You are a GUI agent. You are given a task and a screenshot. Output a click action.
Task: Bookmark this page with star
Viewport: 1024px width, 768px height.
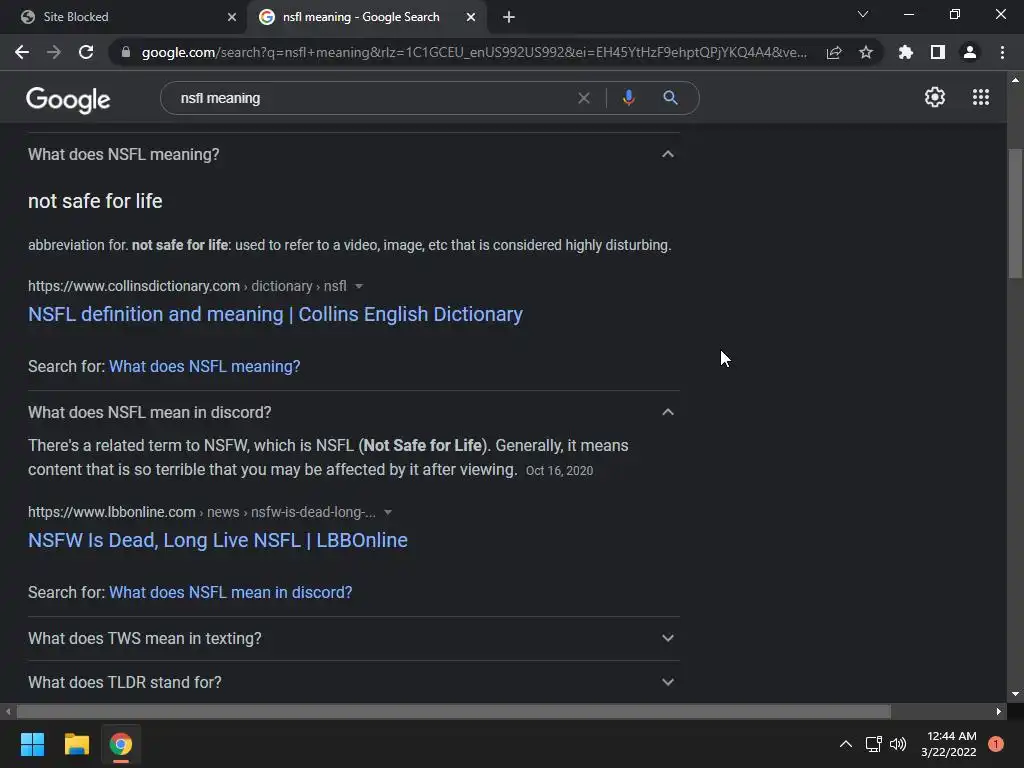866,52
